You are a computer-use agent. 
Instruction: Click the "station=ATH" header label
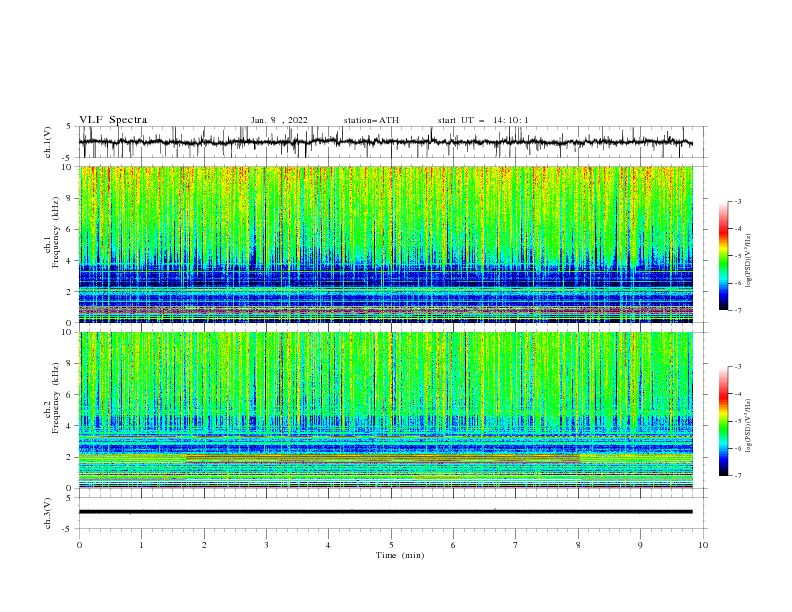coord(371,120)
